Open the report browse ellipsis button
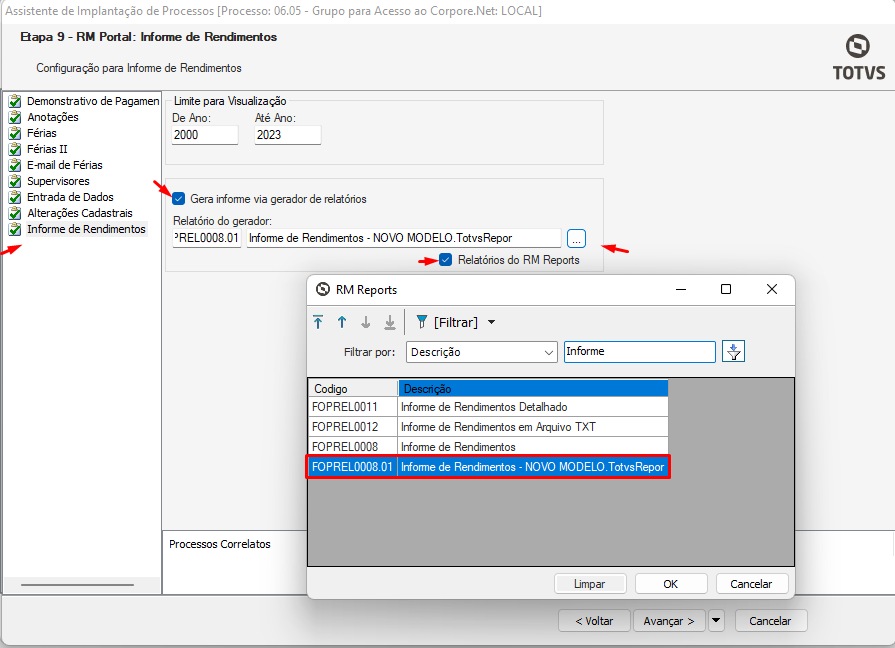 (576, 237)
